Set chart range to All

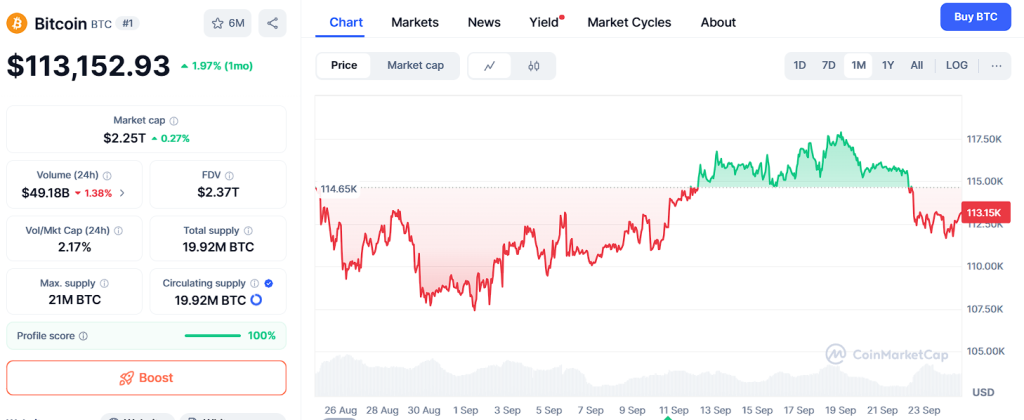[x=916, y=65]
